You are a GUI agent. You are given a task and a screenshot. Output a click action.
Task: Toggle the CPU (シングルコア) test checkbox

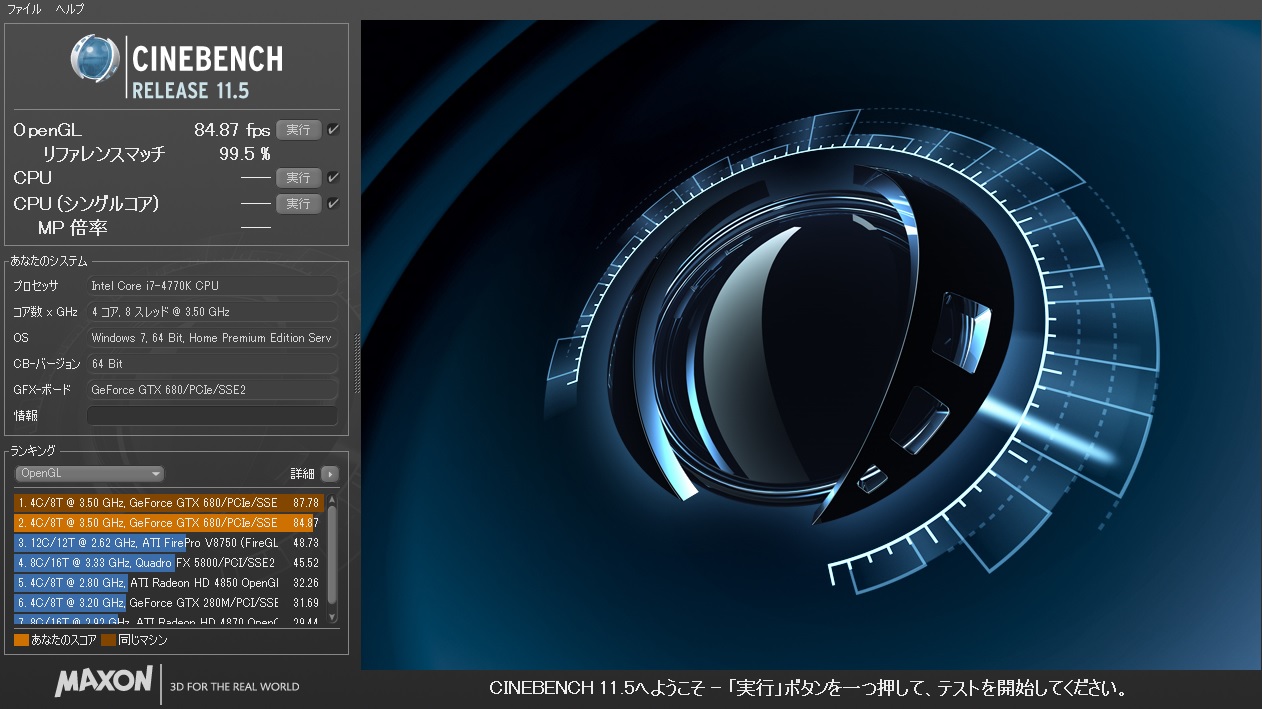(x=333, y=204)
